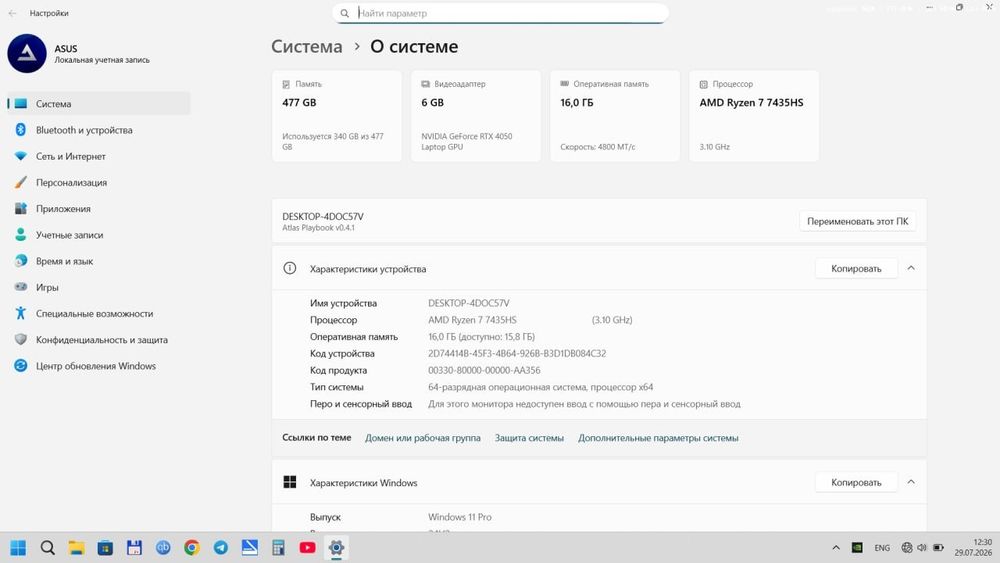Go to Игры settings
This screenshot has width=1000, height=563.
pyautogui.click(x=99, y=287)
